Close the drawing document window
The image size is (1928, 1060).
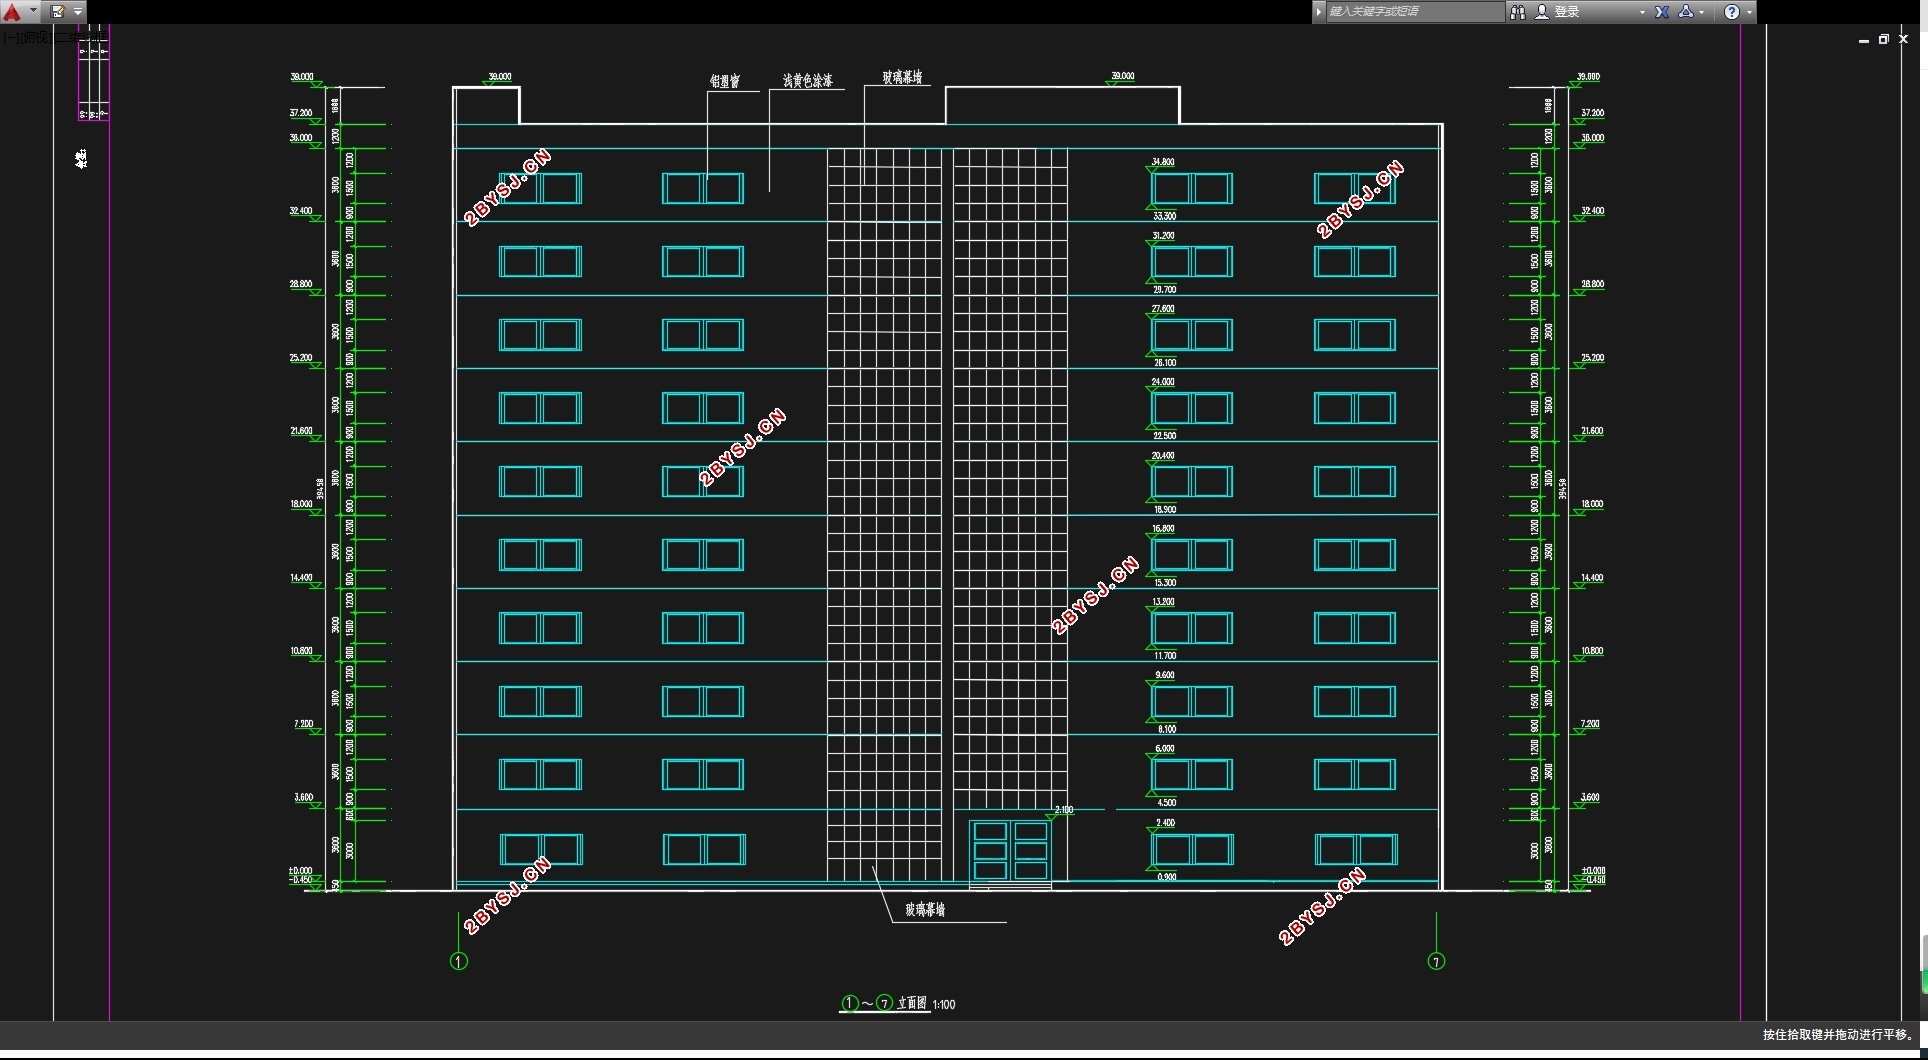click(x=1904, y=39)
